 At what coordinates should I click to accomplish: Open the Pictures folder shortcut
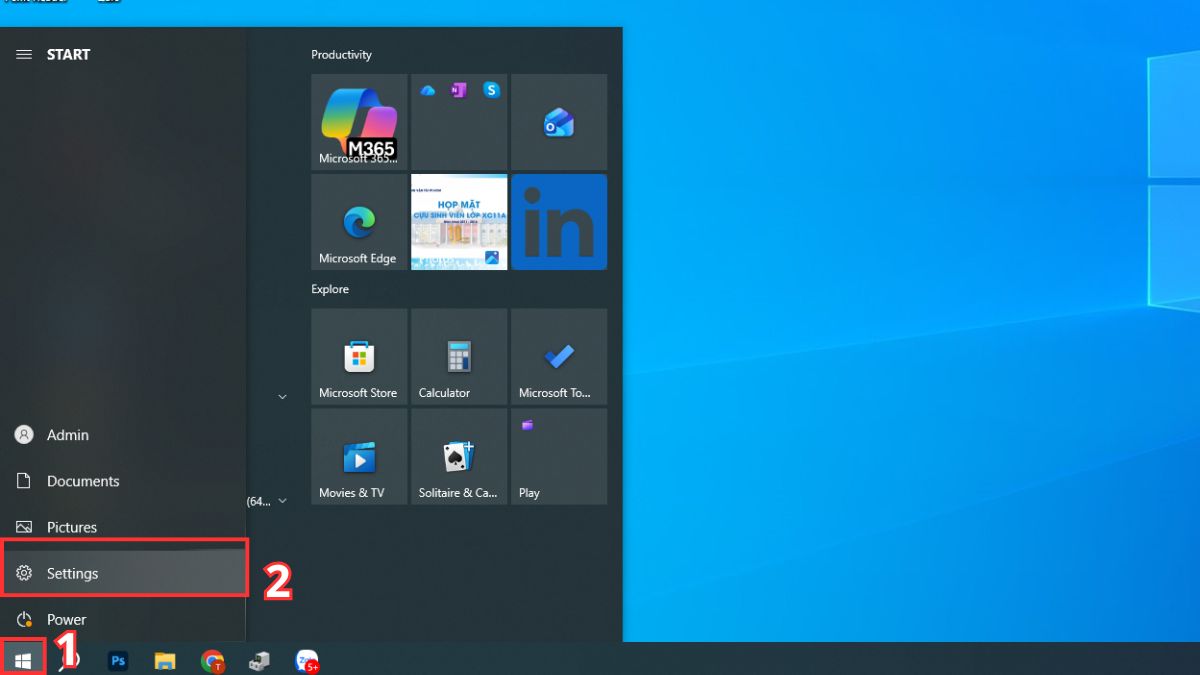(123, 527)
